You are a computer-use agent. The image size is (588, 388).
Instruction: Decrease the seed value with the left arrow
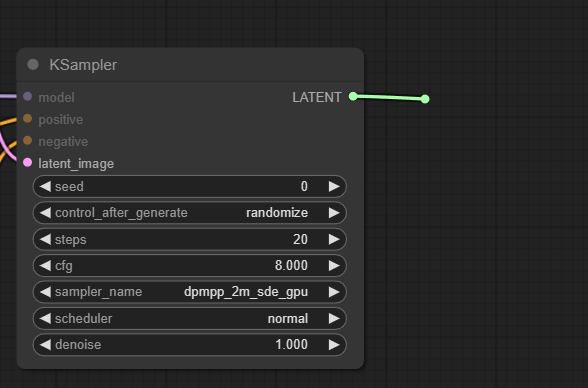click(45, 186)
